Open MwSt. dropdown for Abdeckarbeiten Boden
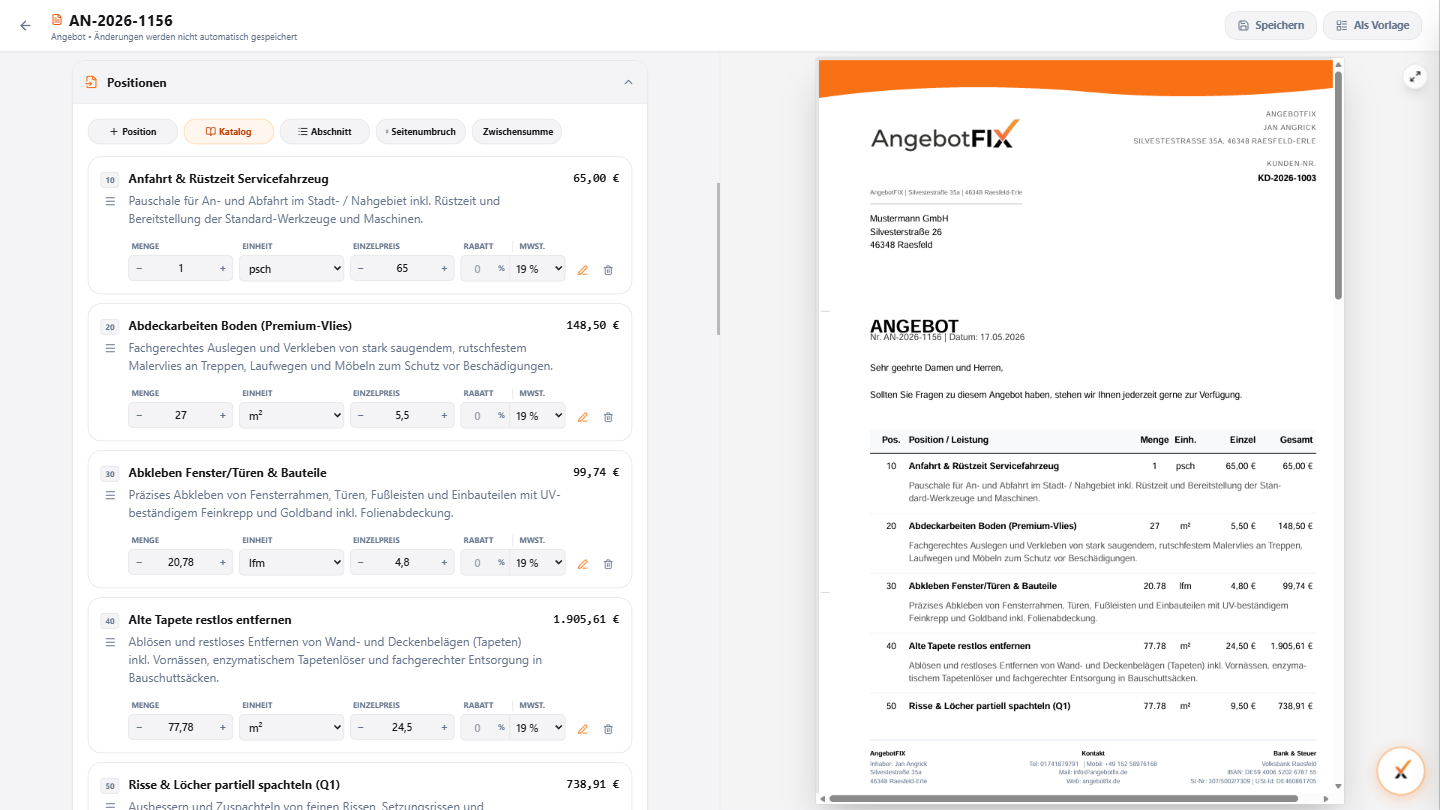The image size is (1440, 810). click(x=539, y=415)
